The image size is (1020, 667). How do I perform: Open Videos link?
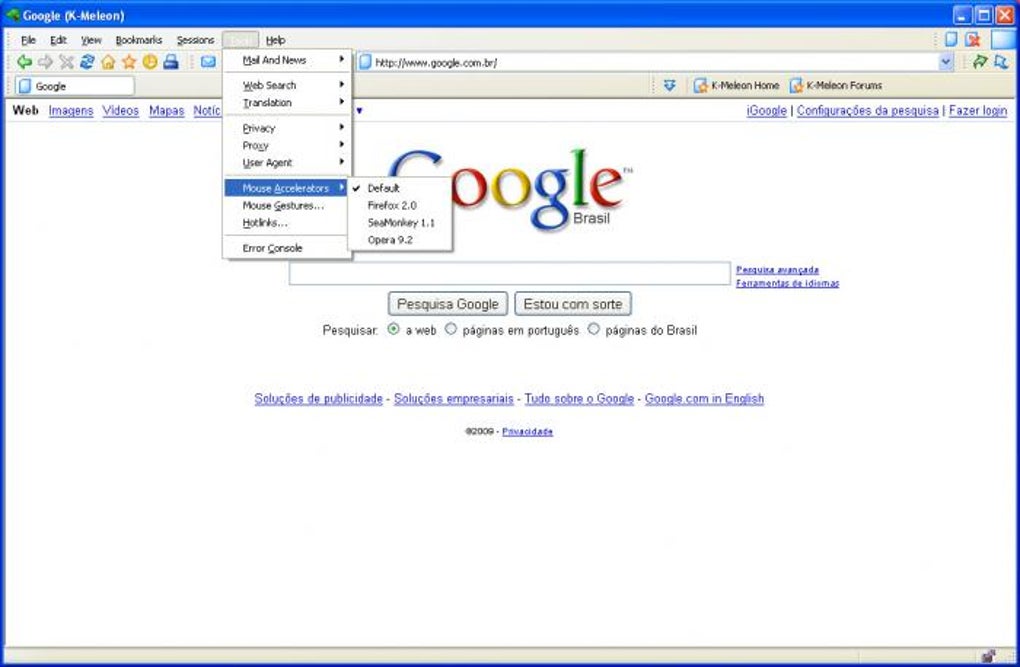coord(120,111)
